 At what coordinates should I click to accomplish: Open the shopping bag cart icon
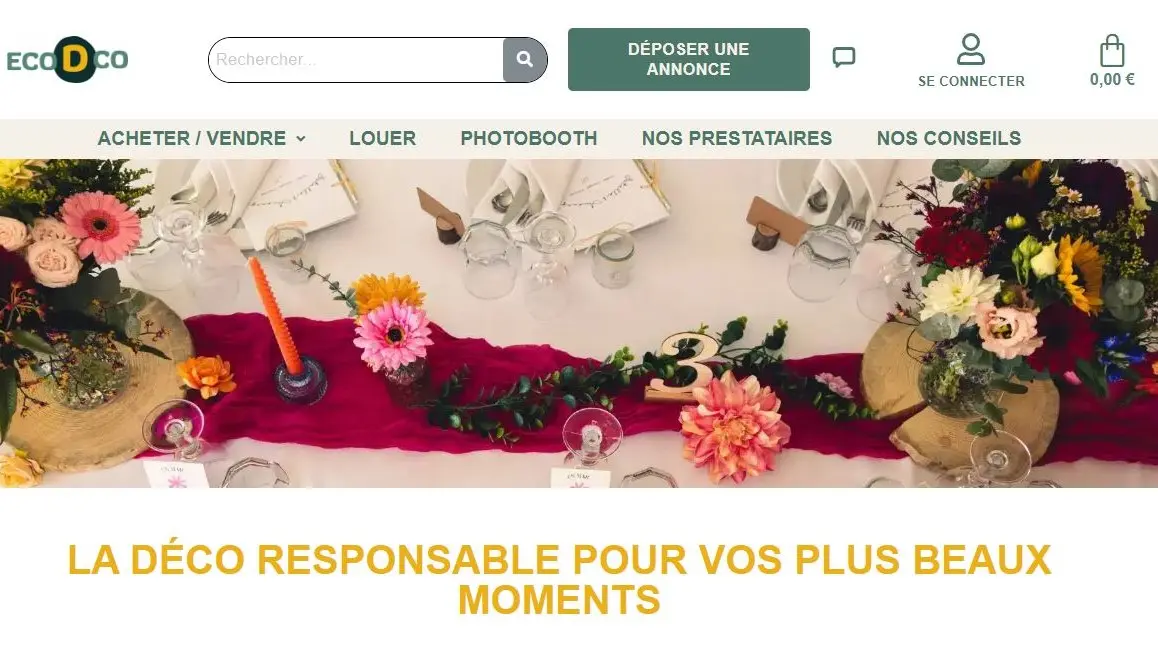click(1111, 51)
